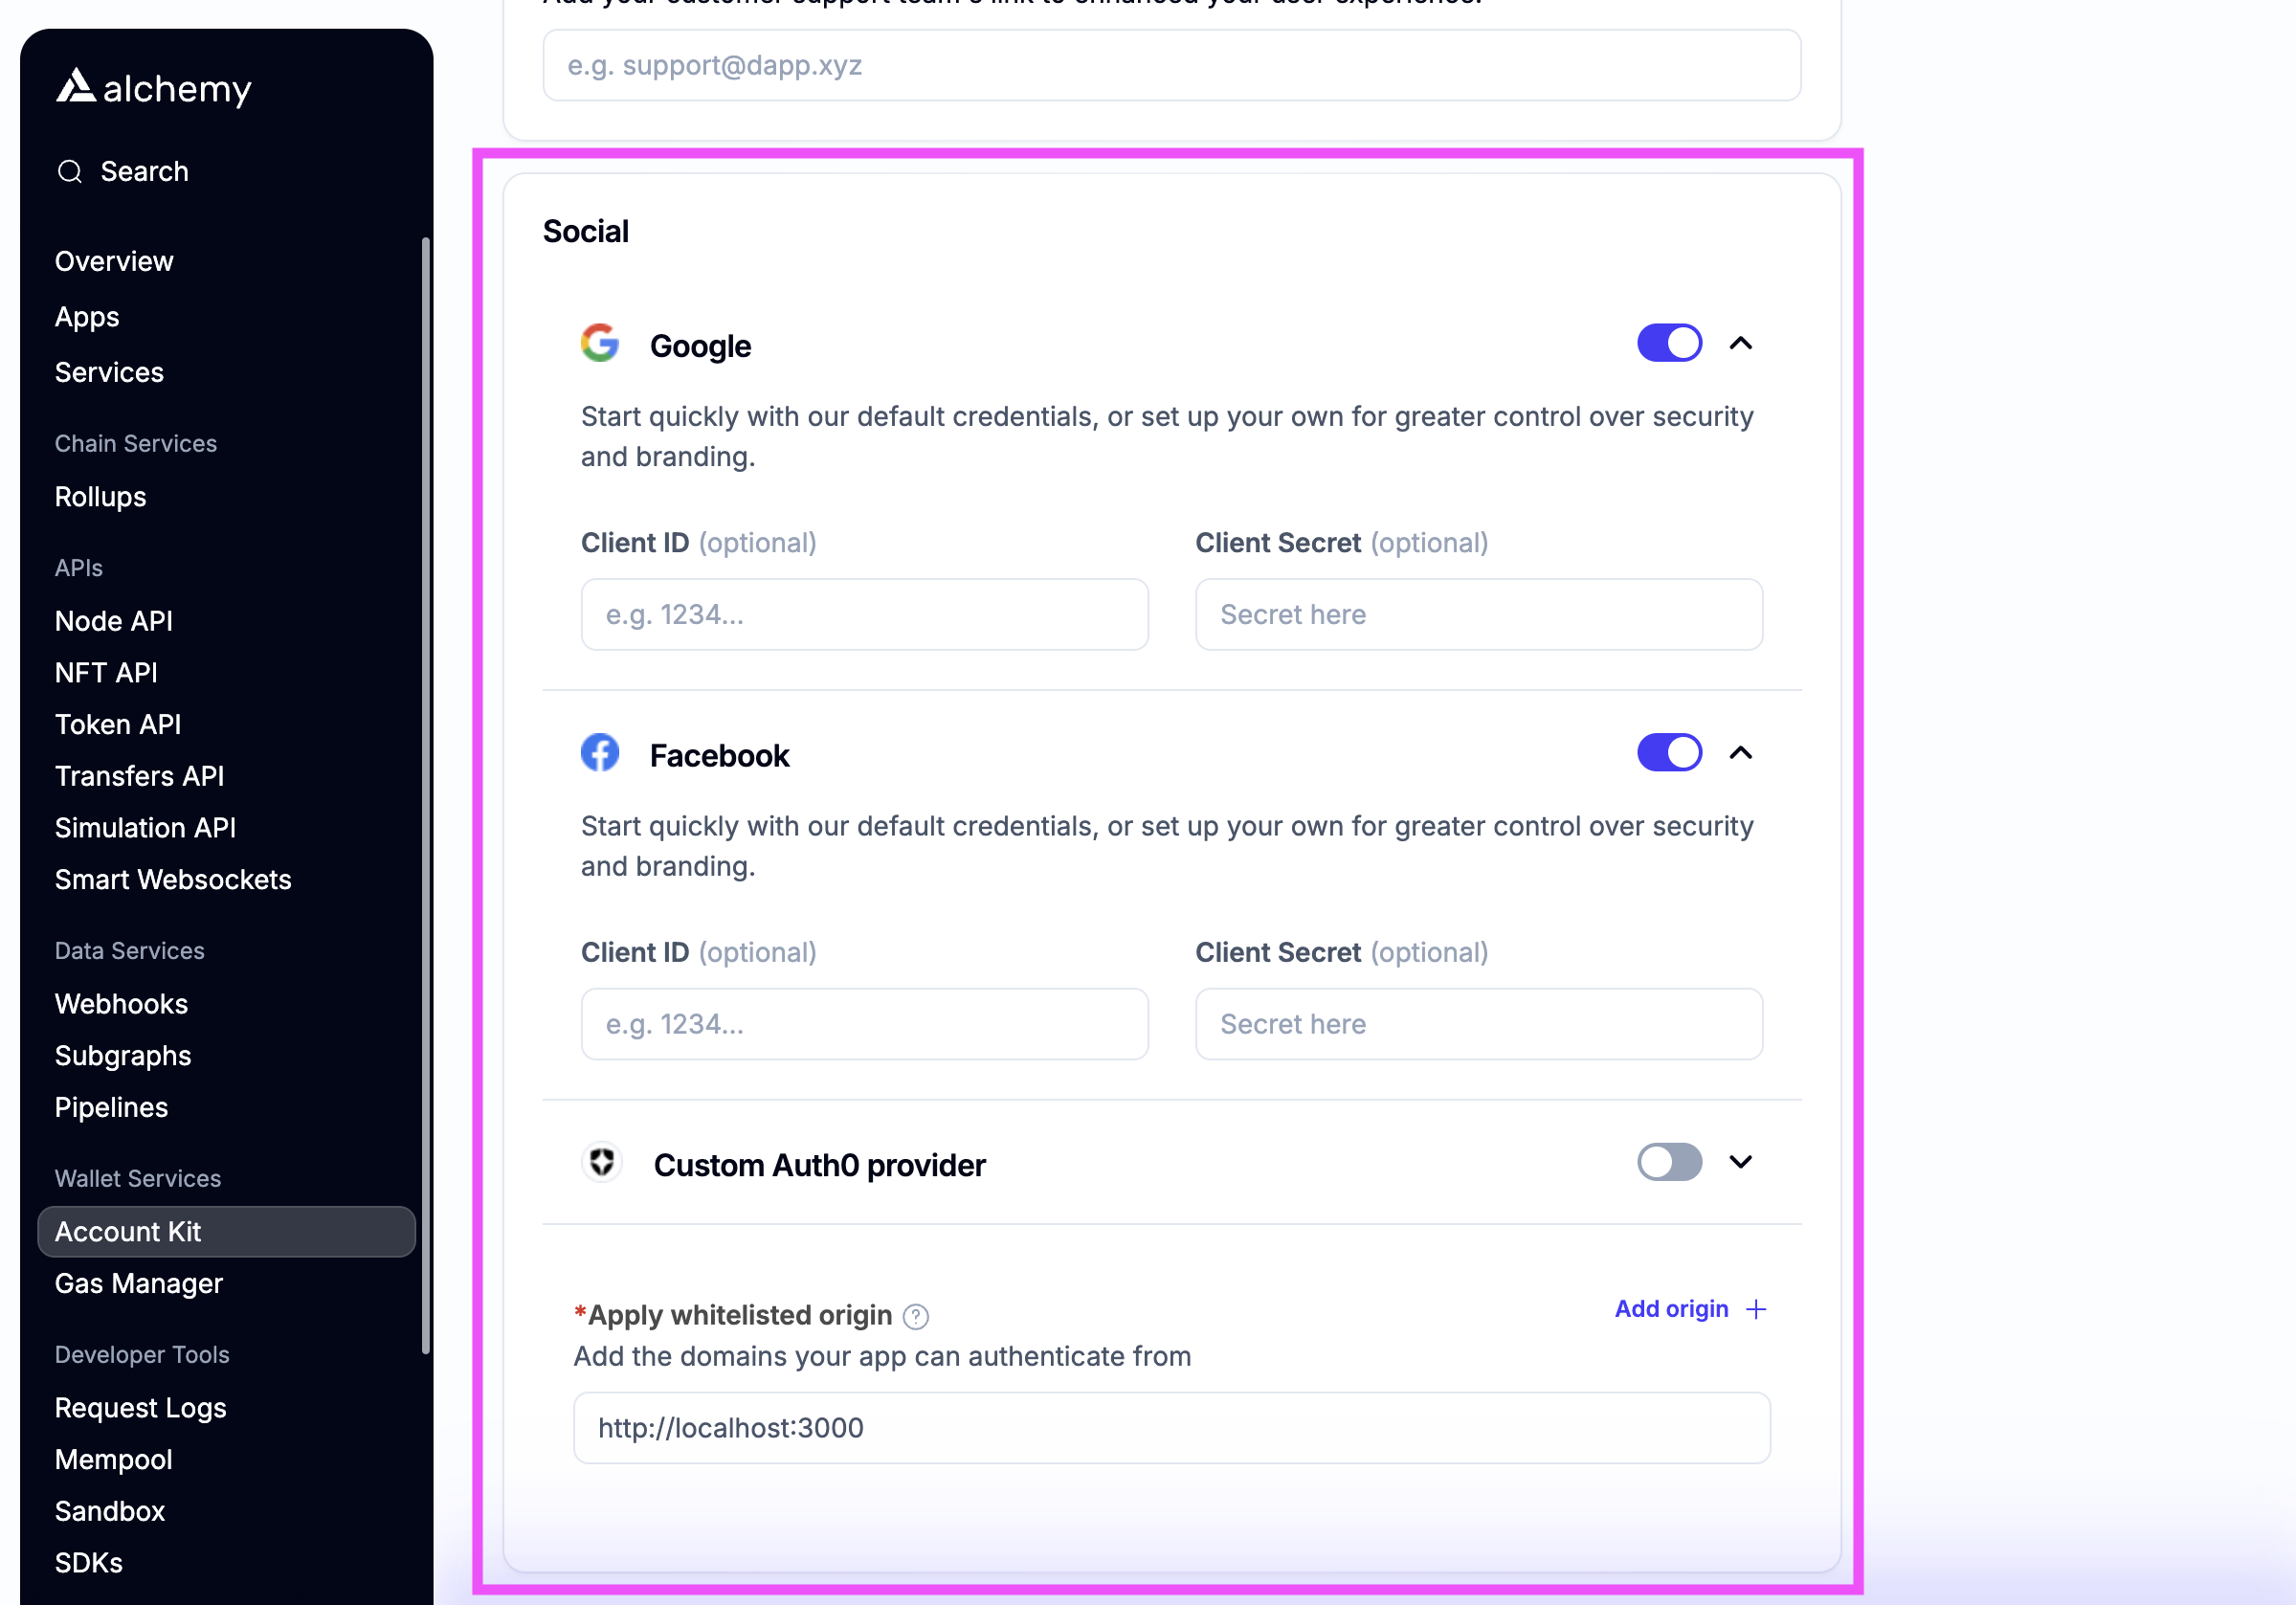Click the Facebook icon in Social section

coord(600,753)
